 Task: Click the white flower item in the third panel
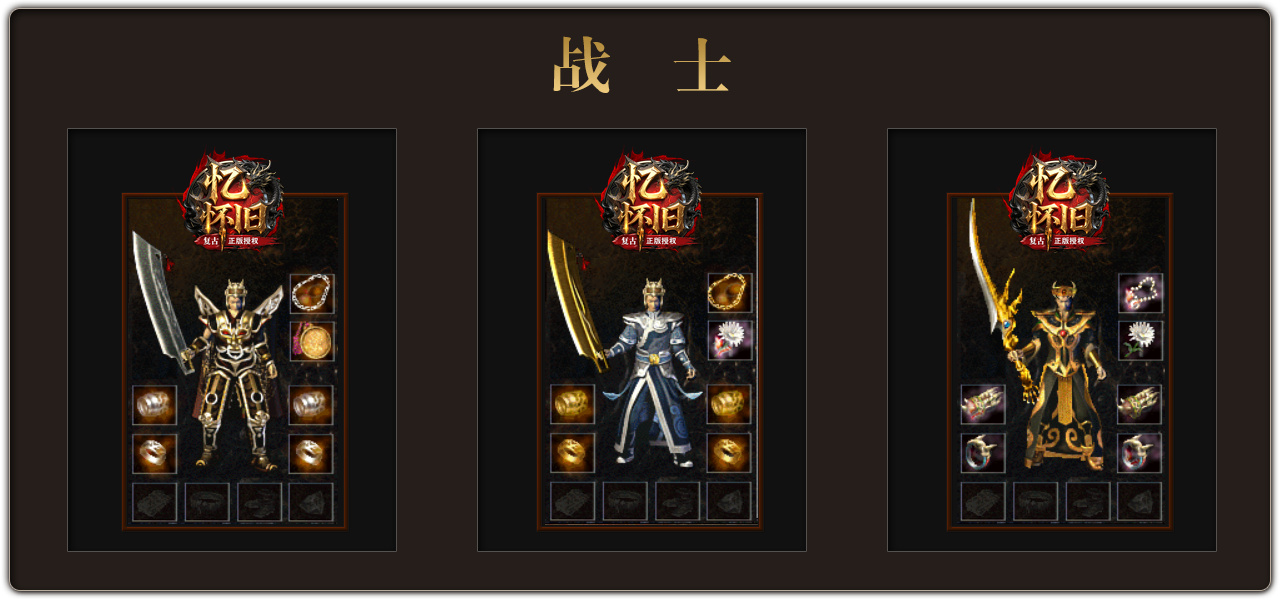click(1140, 341)
